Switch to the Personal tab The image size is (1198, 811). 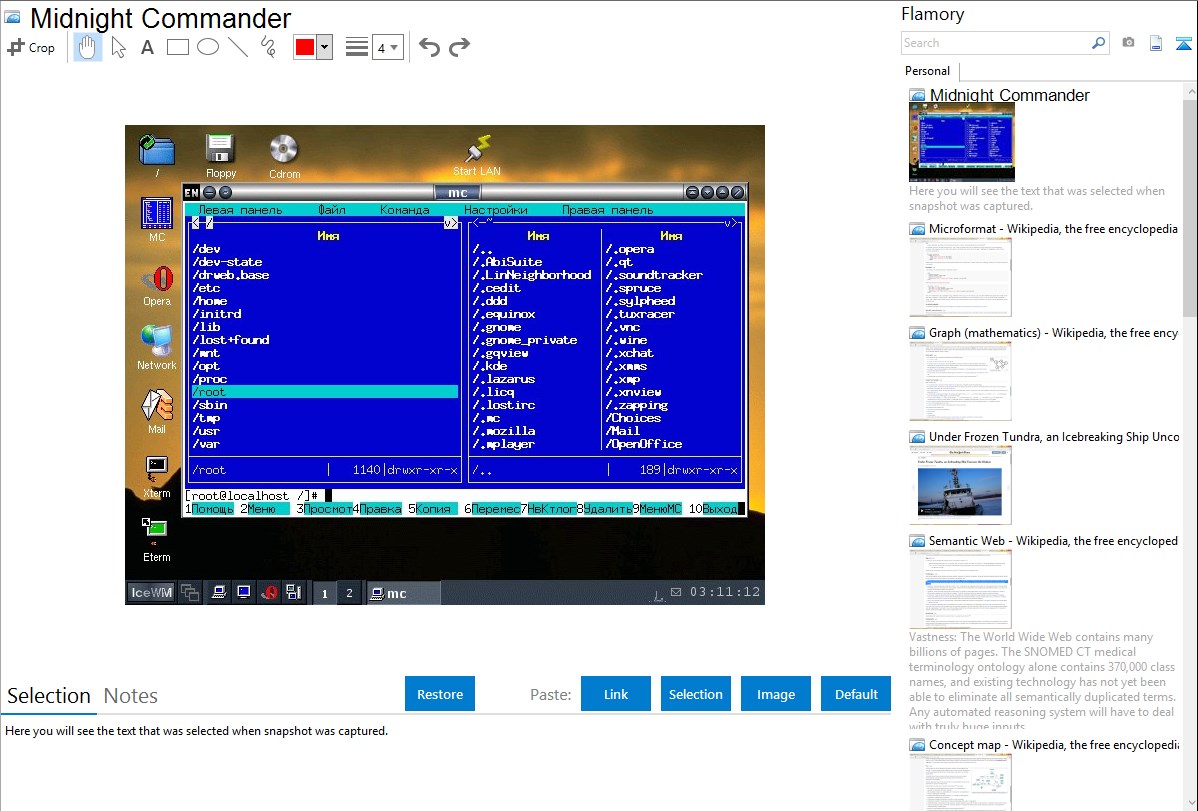pyautogui.click(x=928, y=71)
